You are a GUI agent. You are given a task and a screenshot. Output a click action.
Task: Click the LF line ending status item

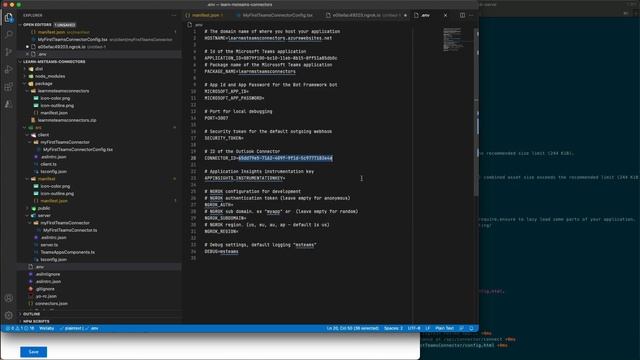click(427, 328)
